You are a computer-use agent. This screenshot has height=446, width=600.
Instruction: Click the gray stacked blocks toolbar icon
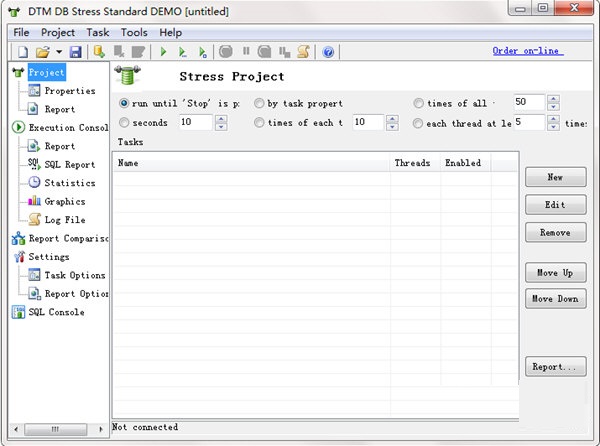(x=284, y=52)
